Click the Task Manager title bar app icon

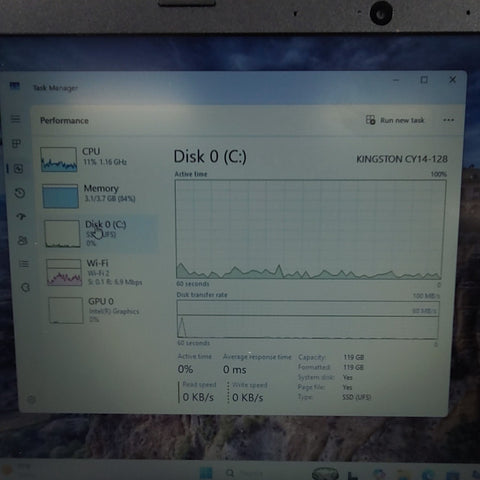click(x=14, y=86)
